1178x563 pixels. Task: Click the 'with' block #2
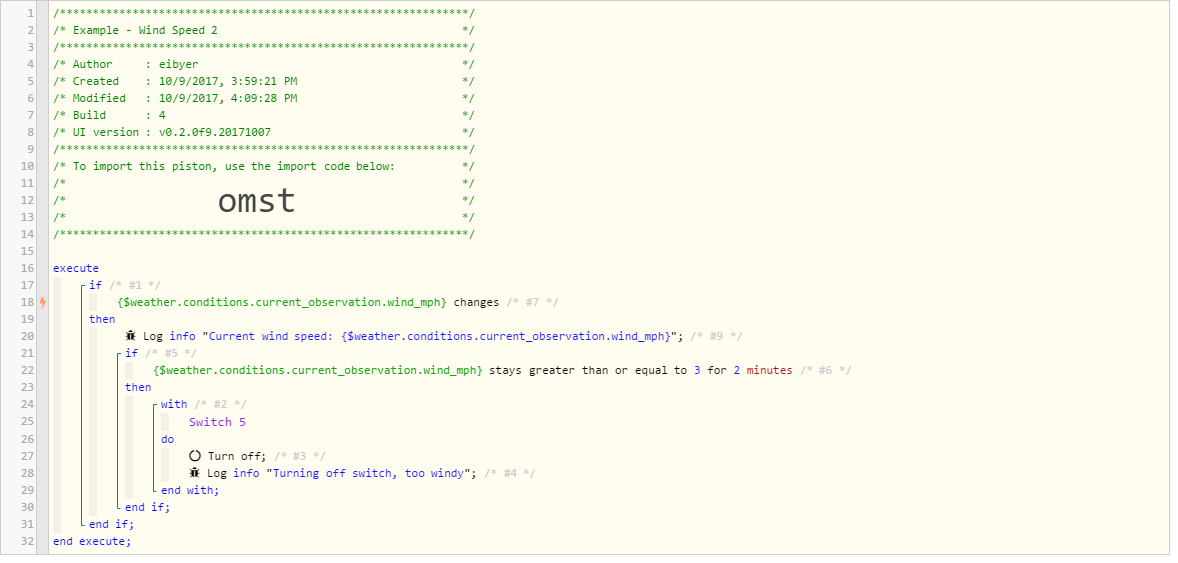174,404
